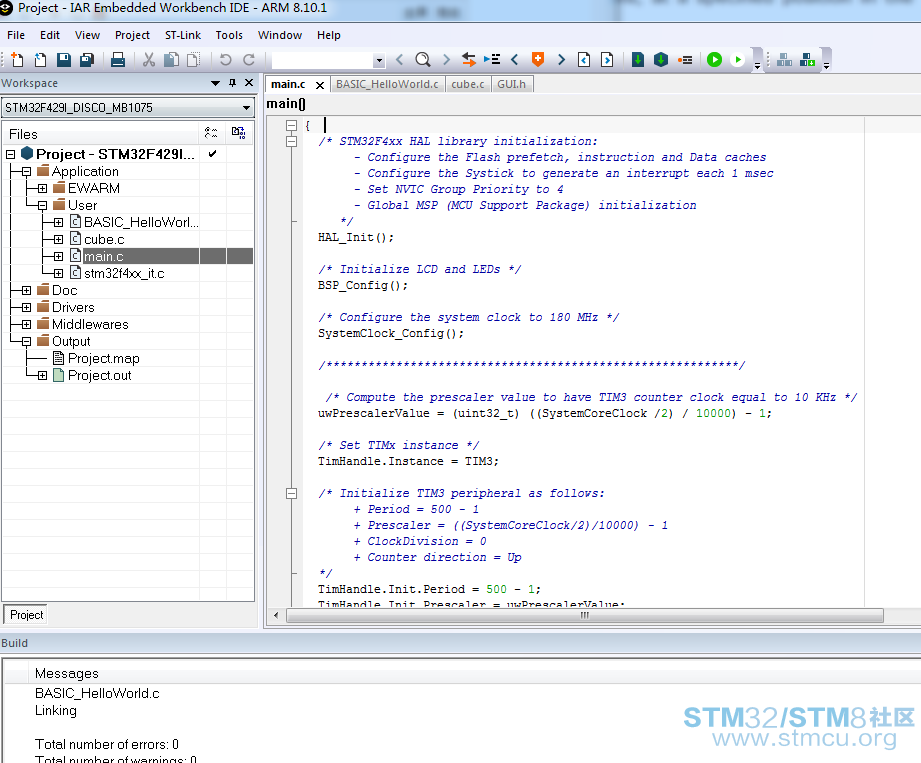Collapse the Output folder
This screenshot has height=763, width=921.
(x=26, y=342)
